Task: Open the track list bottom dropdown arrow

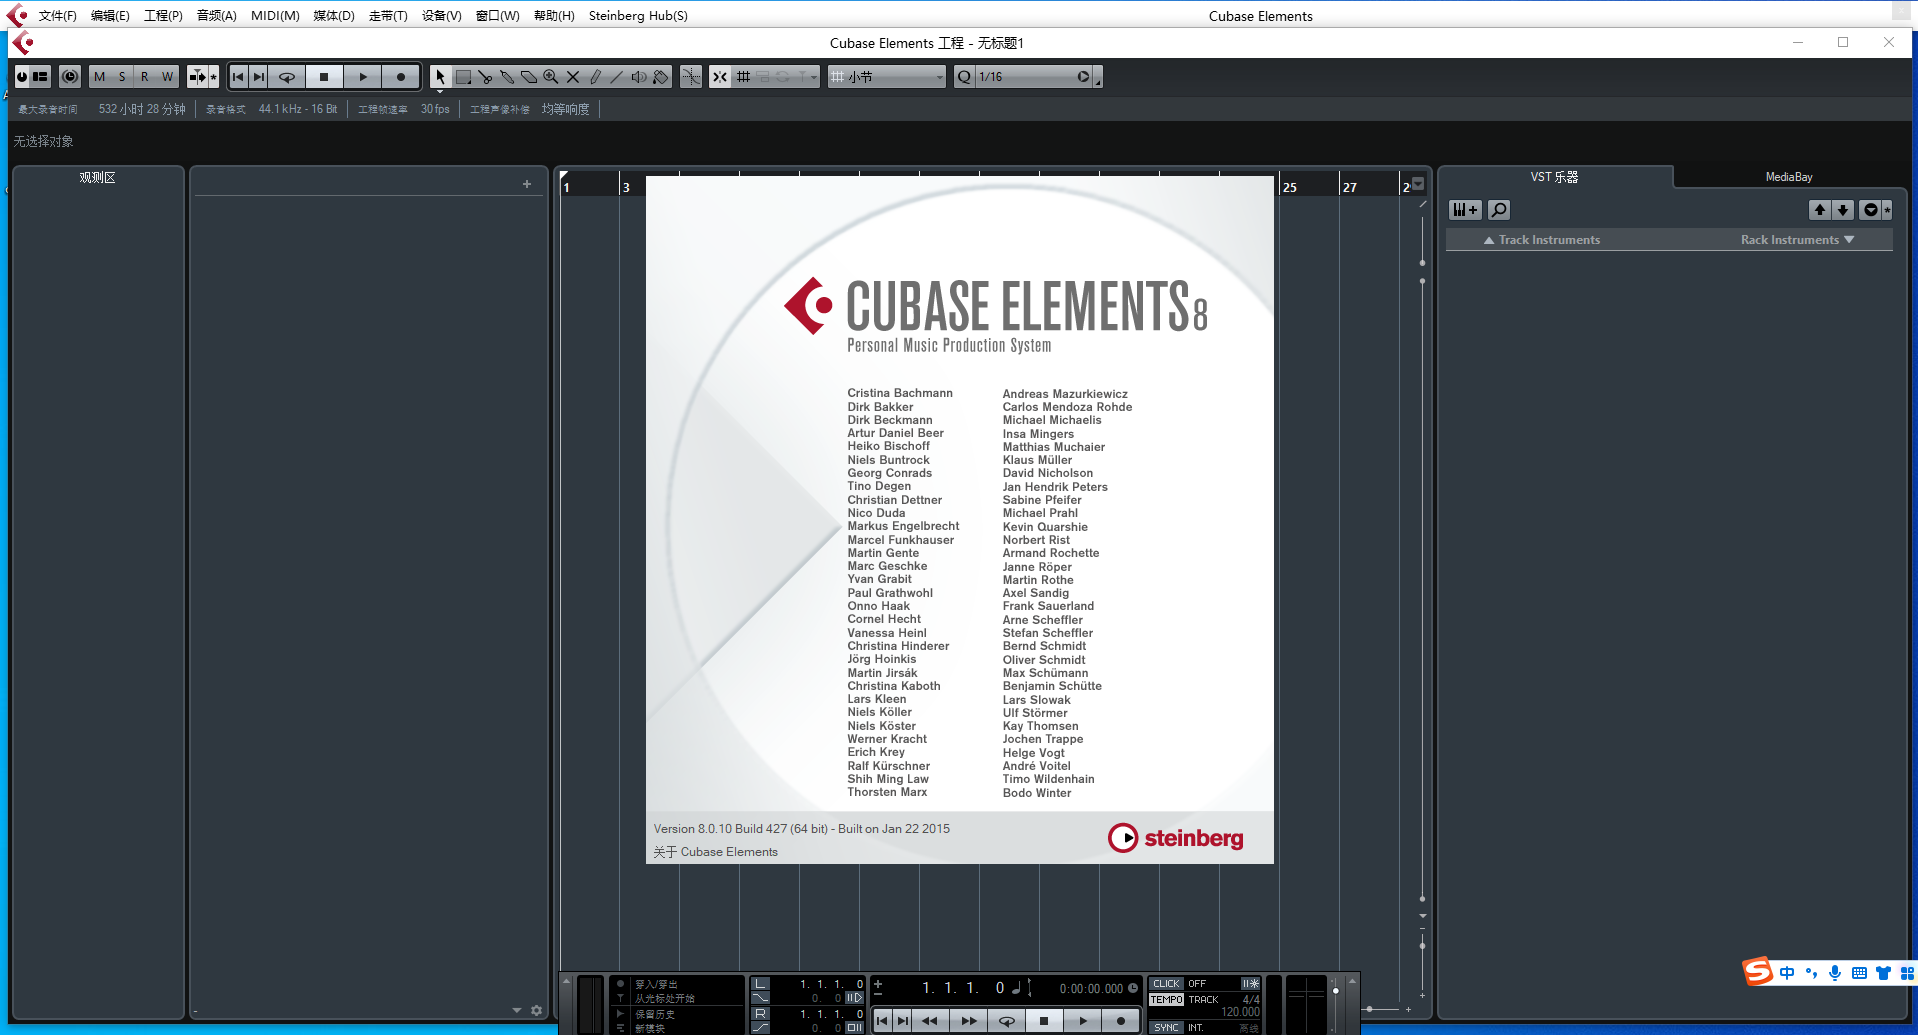Action: [x=517, y=1011]
